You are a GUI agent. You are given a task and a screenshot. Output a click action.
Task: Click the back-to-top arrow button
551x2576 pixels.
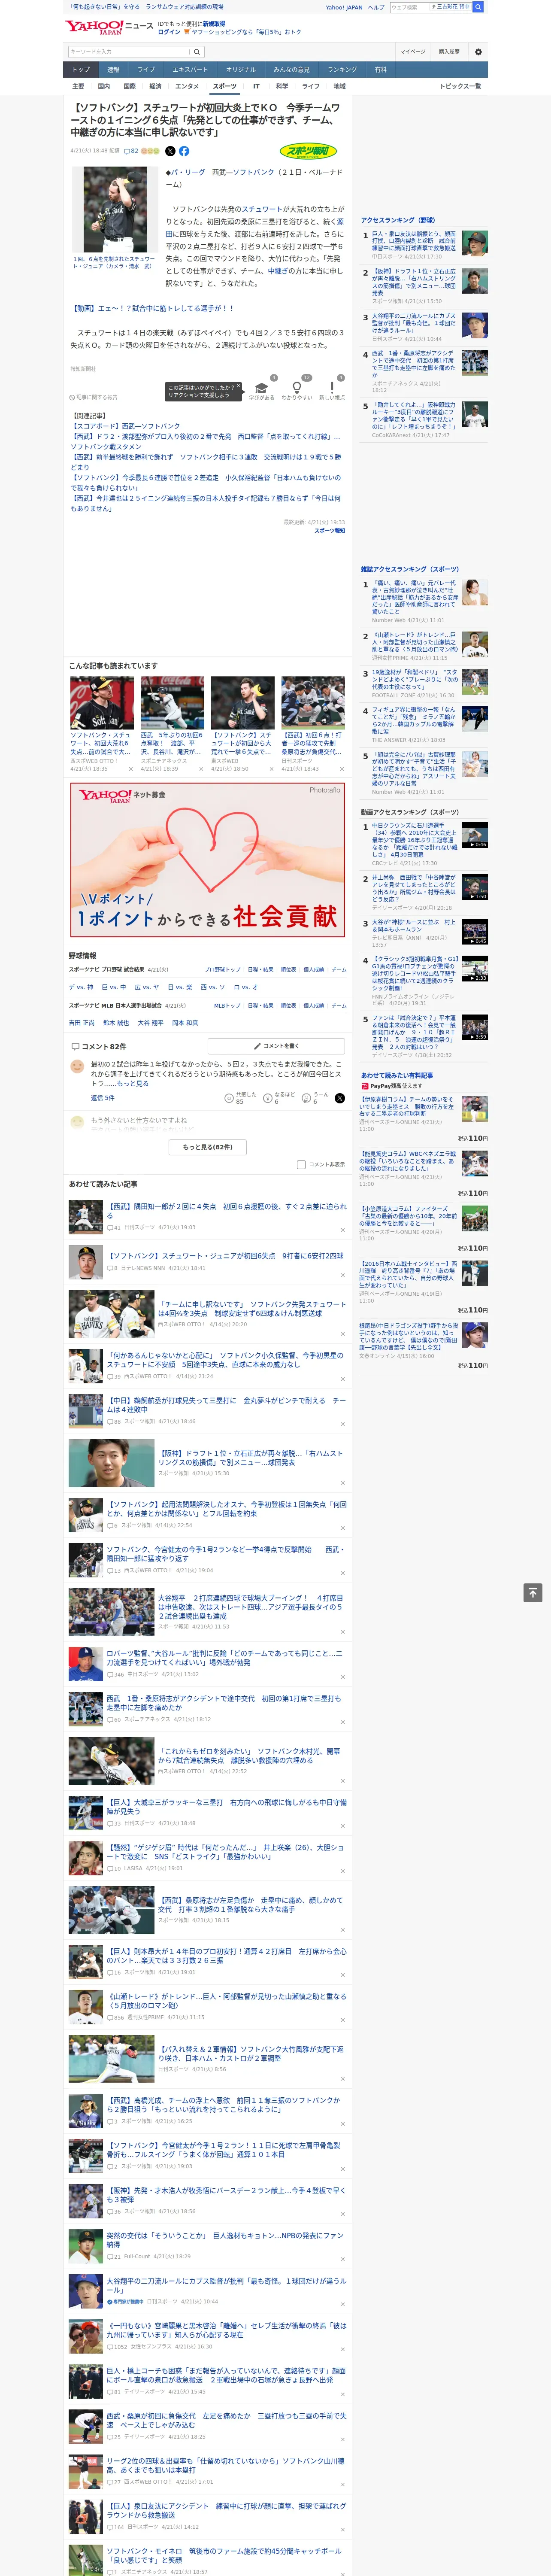533,1592
